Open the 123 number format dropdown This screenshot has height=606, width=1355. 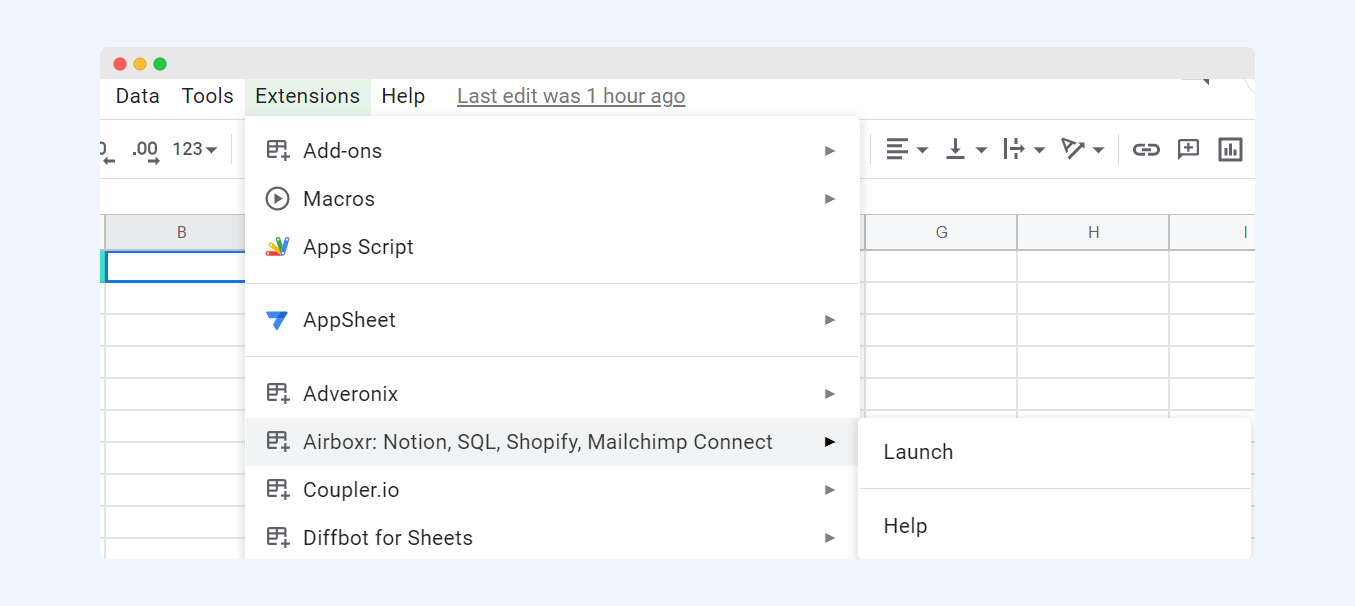pyautogui.click(x=194, y=150)
